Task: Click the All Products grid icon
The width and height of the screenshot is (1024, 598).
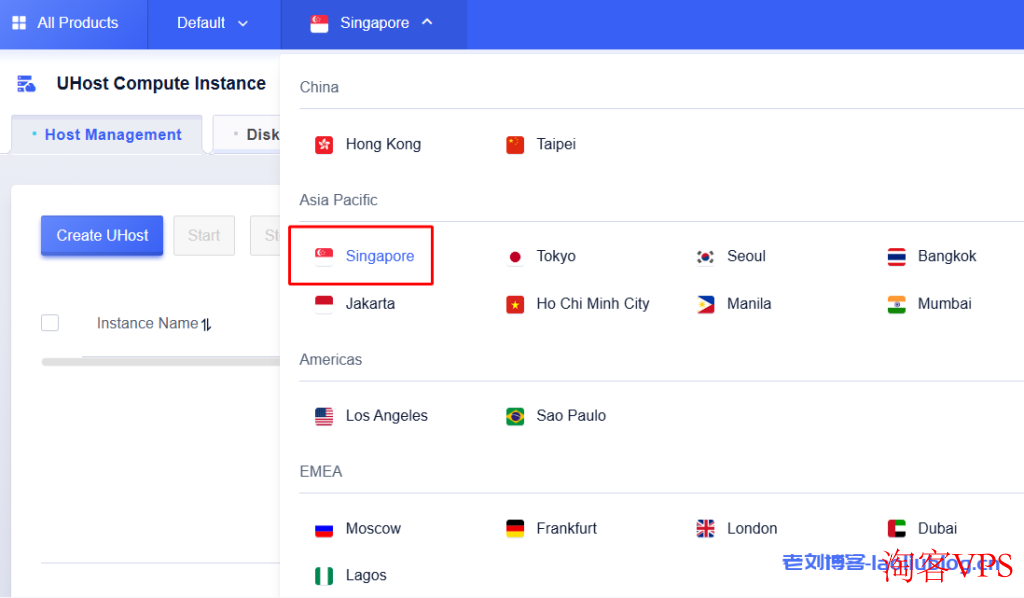Action: [19, 23]
